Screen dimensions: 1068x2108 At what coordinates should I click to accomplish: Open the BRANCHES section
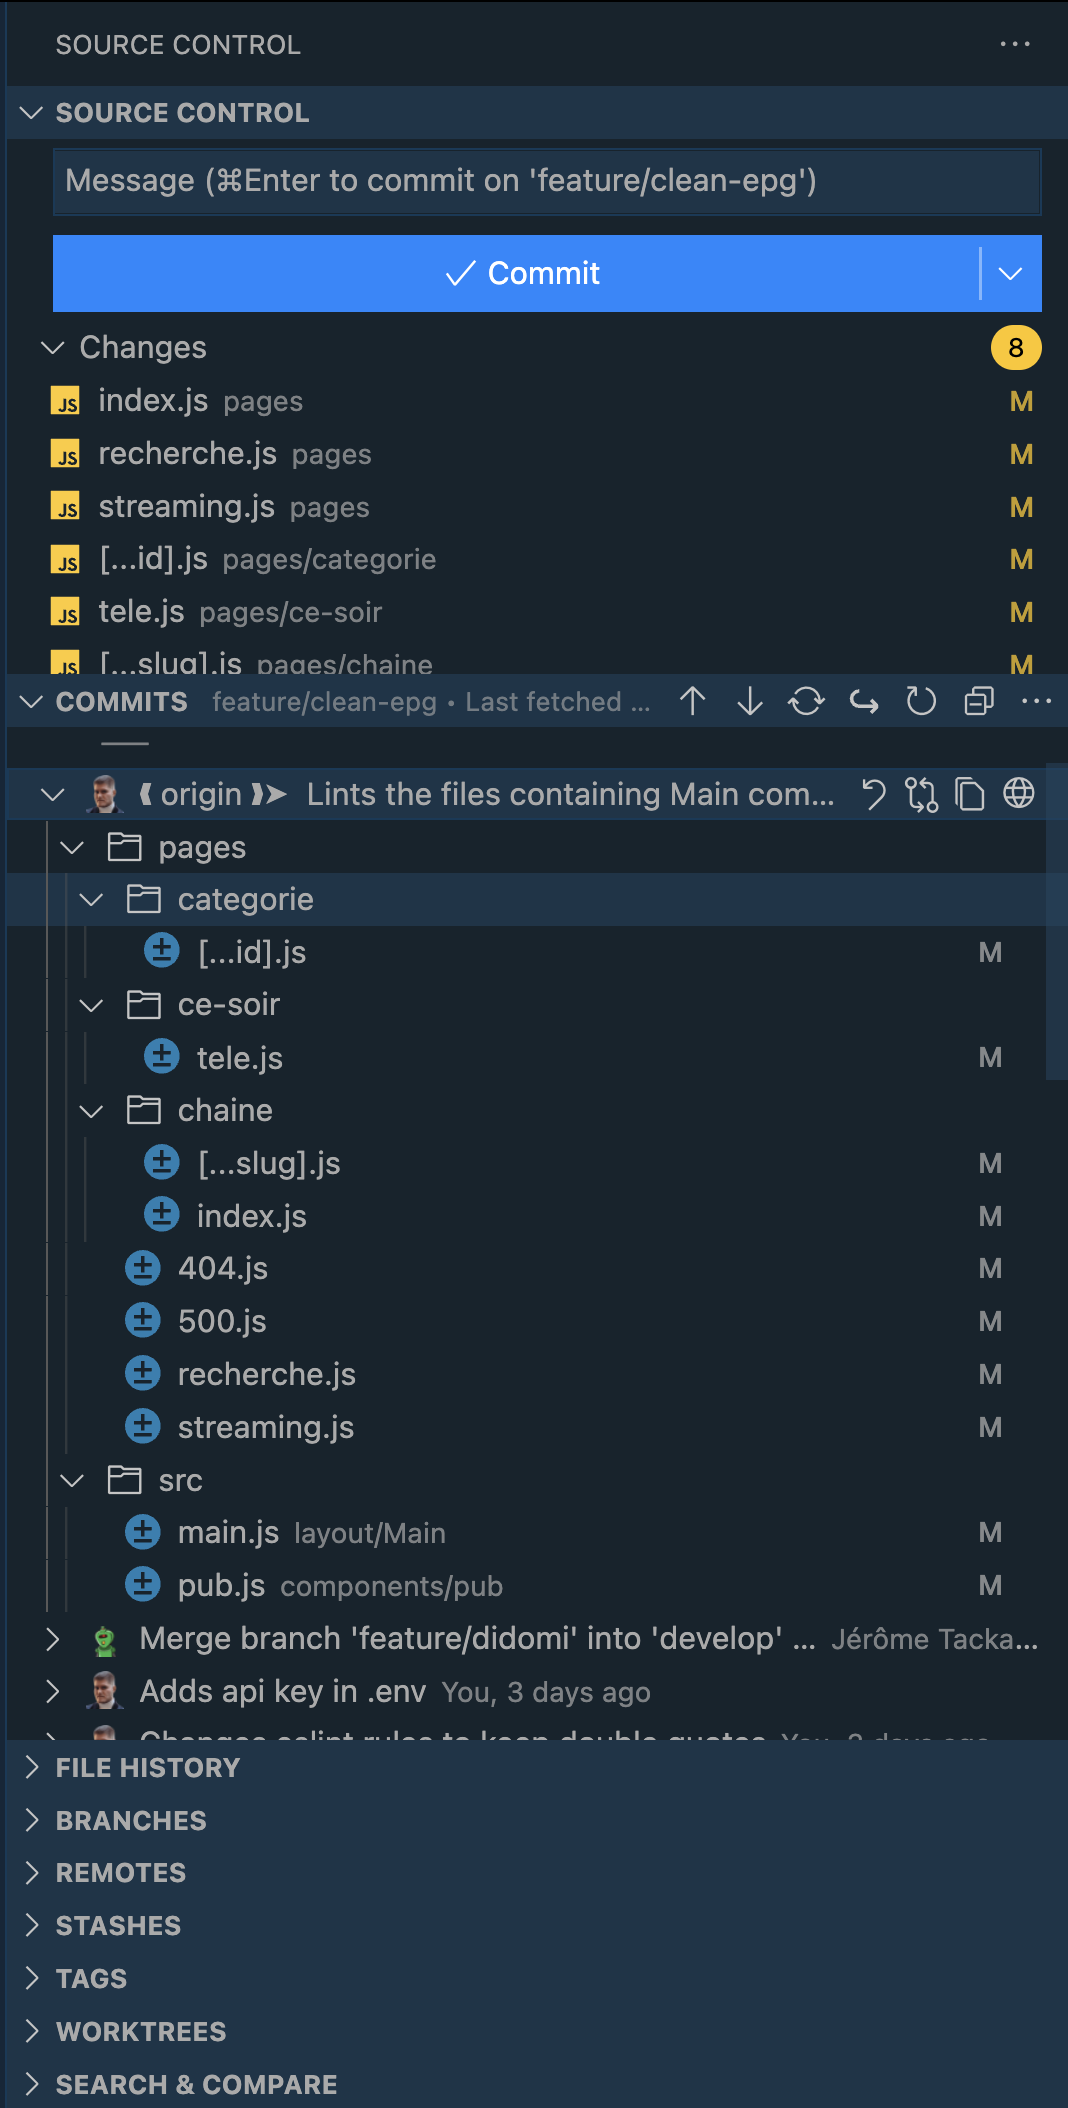pyautogui.click(x=131, y=1820)
